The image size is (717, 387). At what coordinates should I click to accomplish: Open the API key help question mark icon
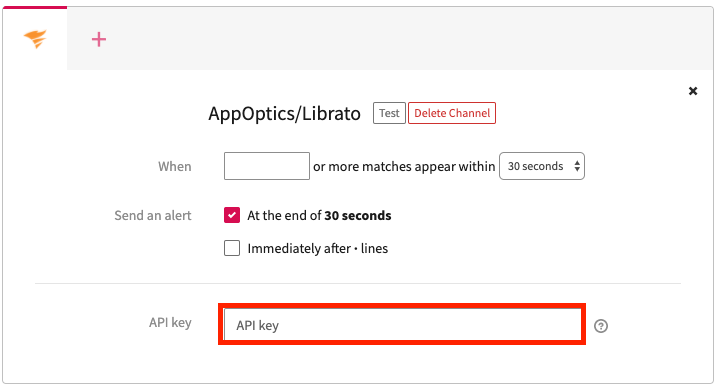(x=600, y=326)
